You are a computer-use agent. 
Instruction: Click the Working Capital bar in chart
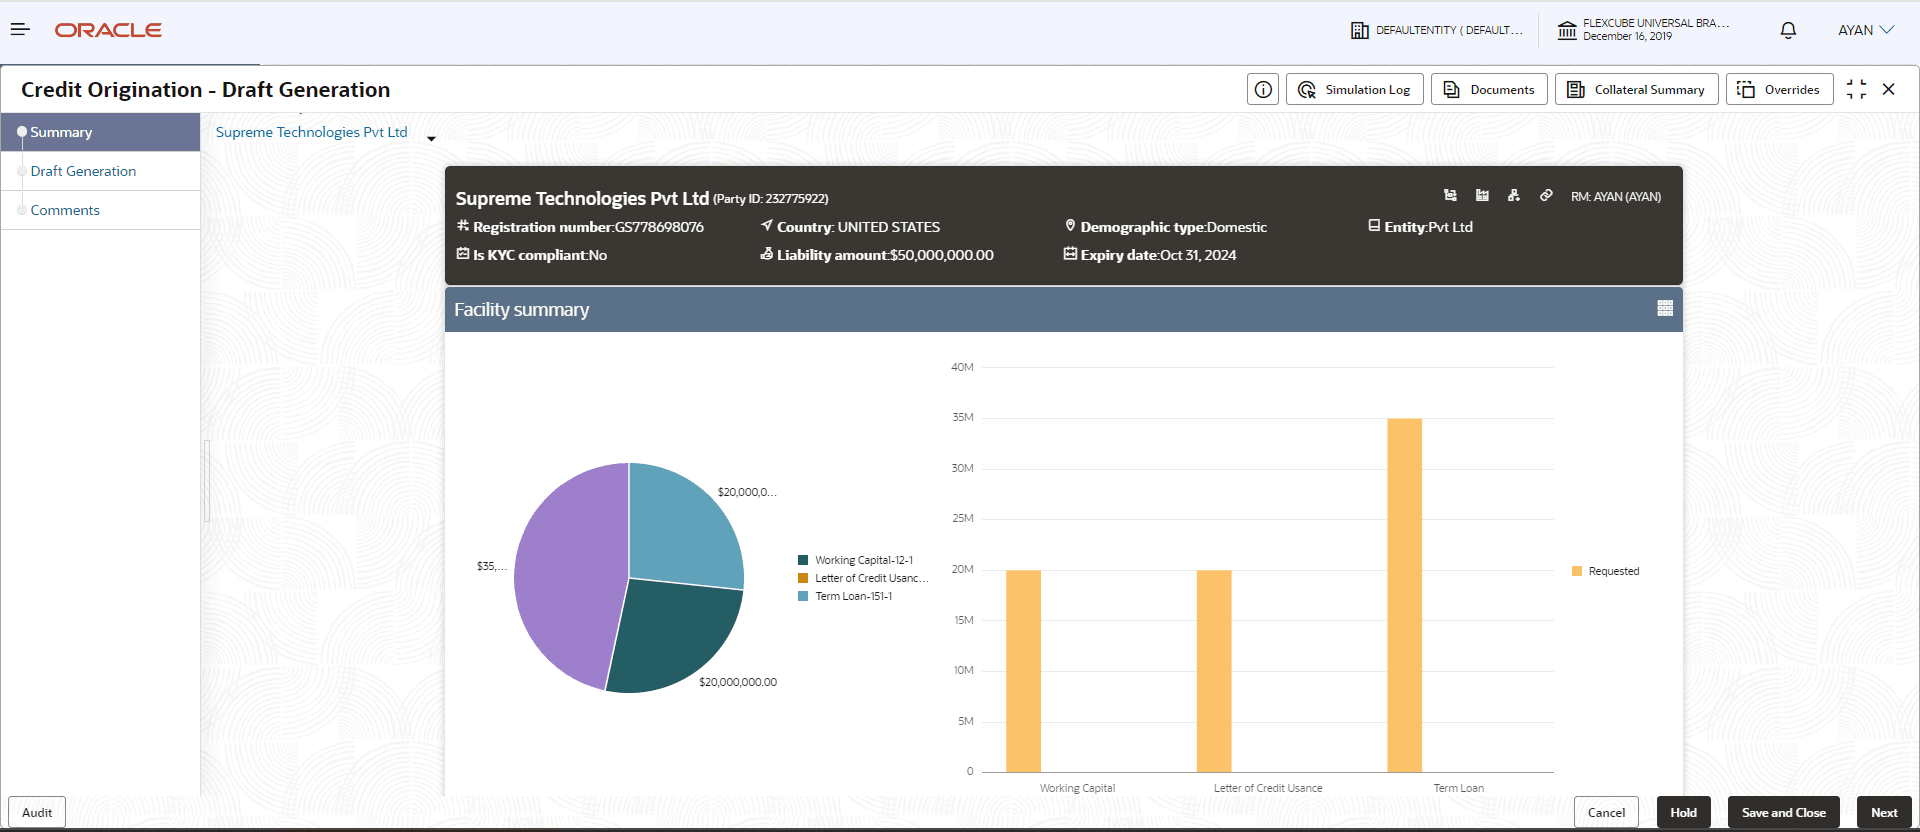click(1023, 671)
